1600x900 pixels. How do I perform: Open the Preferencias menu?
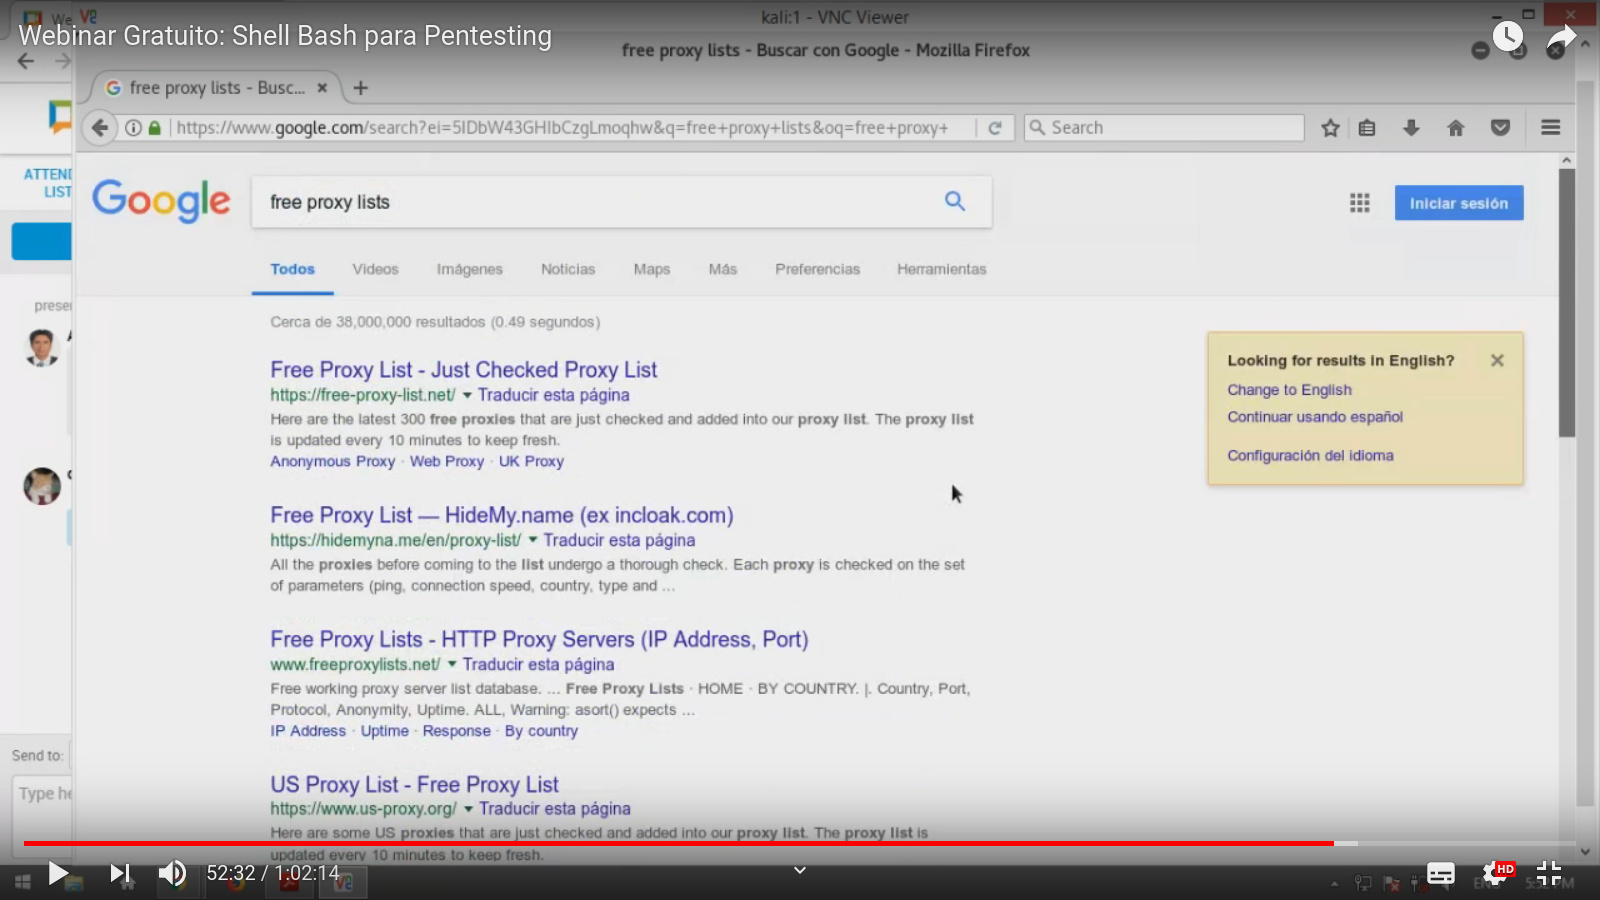point(817,269)
